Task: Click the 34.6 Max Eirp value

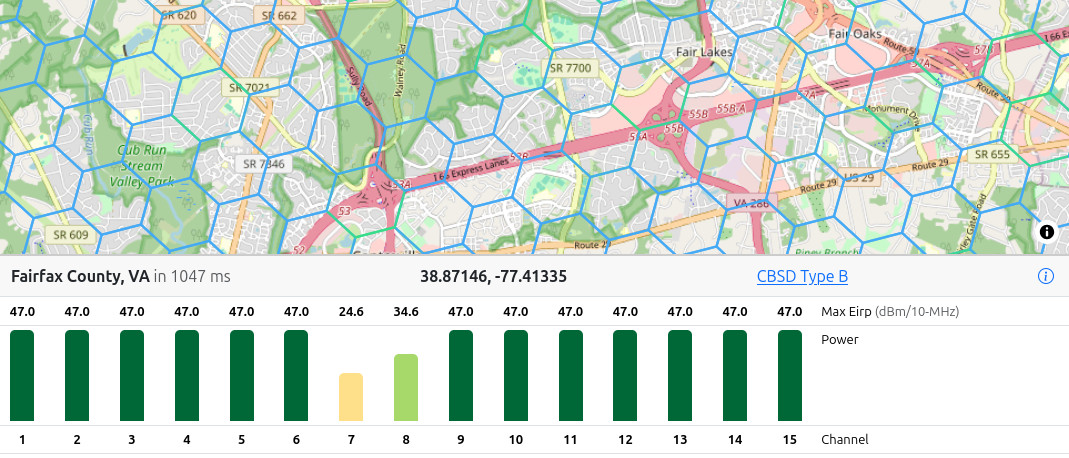Action: coord(406,311)
